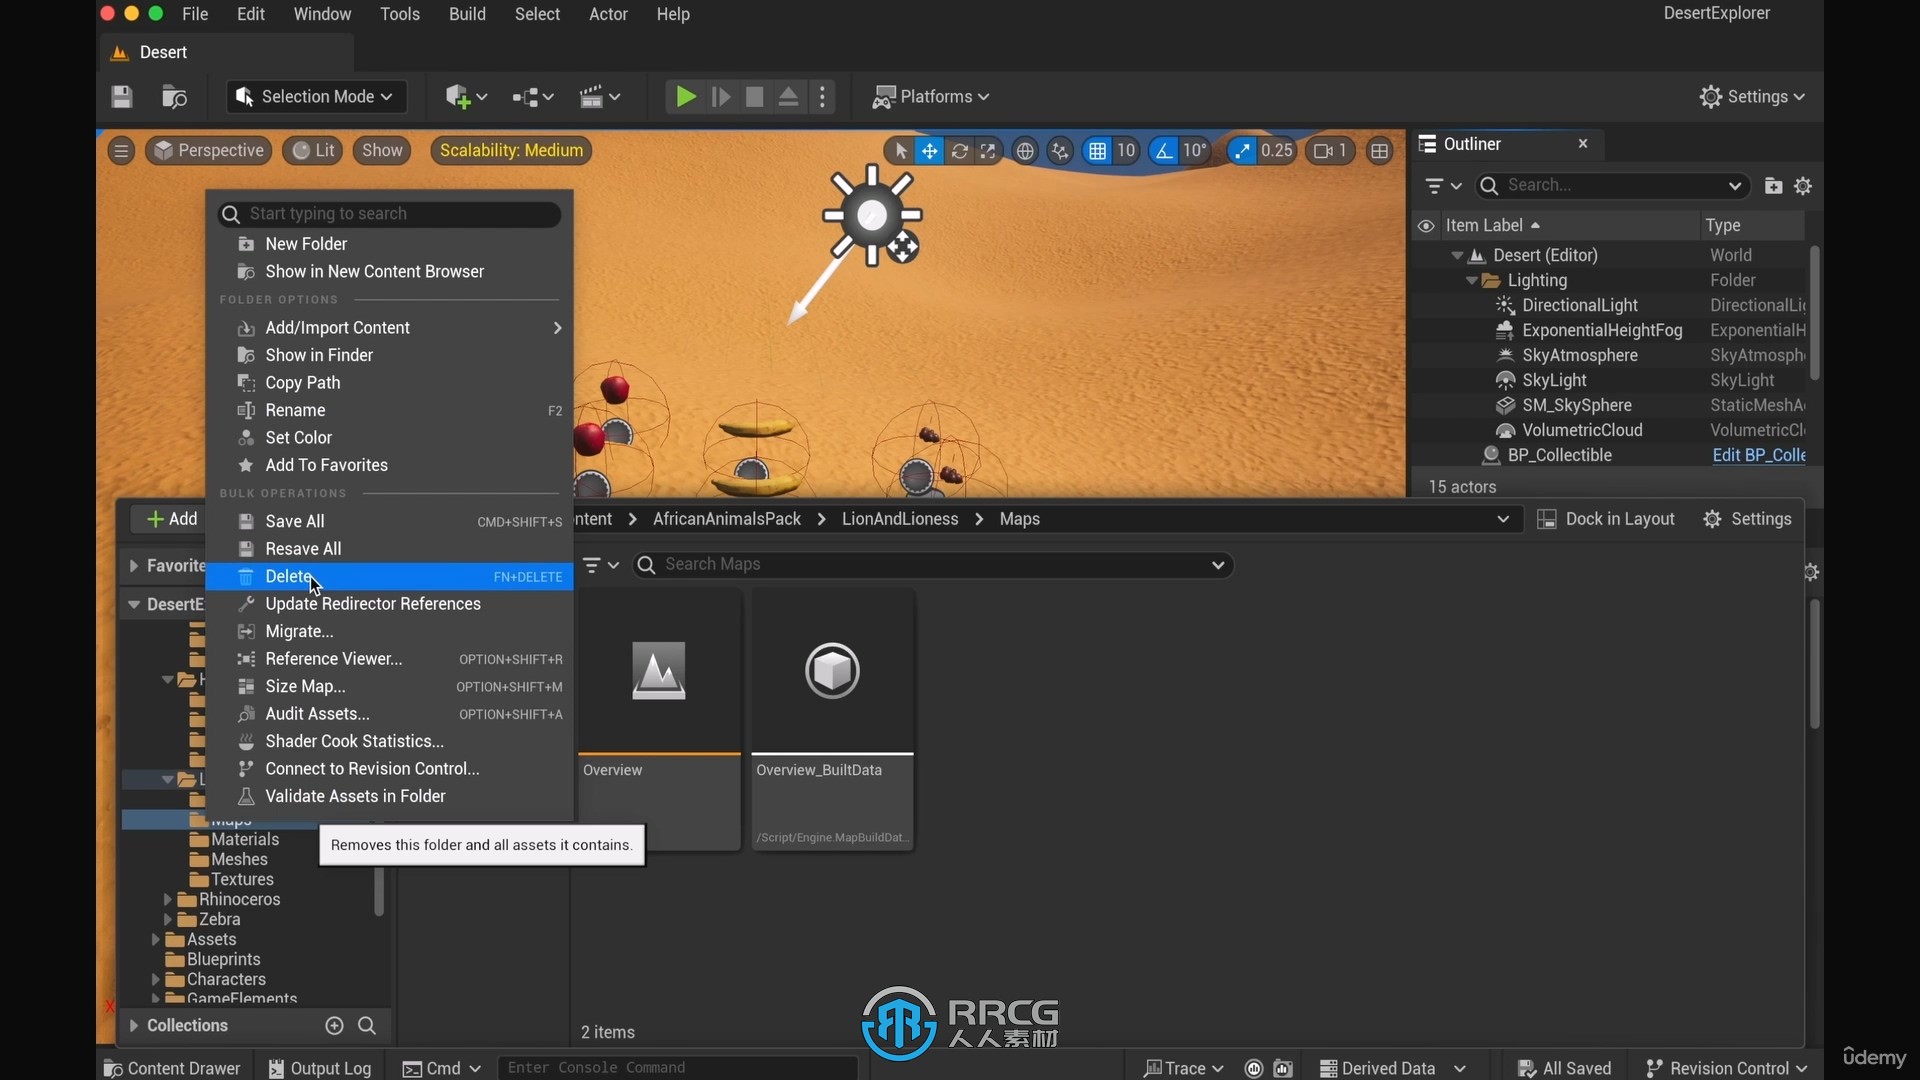Viewport: 1920px width, 1080px height.
Task: Open main toolbar Settings dropdown
Action: pos(1752,97)
